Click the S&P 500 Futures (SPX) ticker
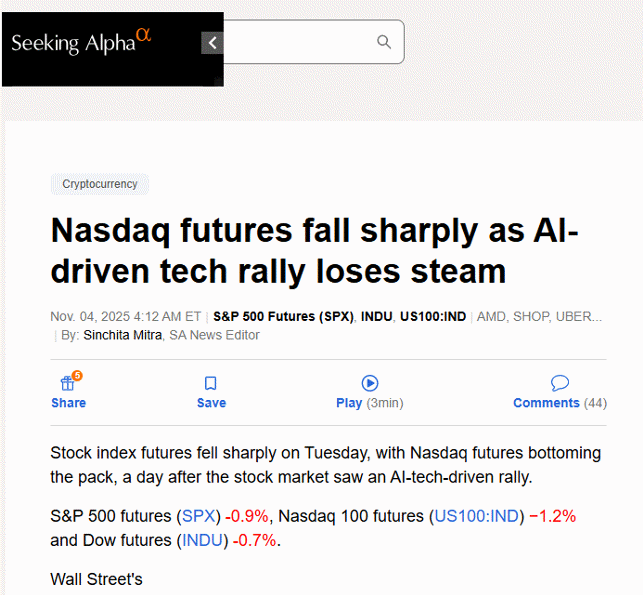The width and height of the screenshot is (643, 595). [284, 316]
